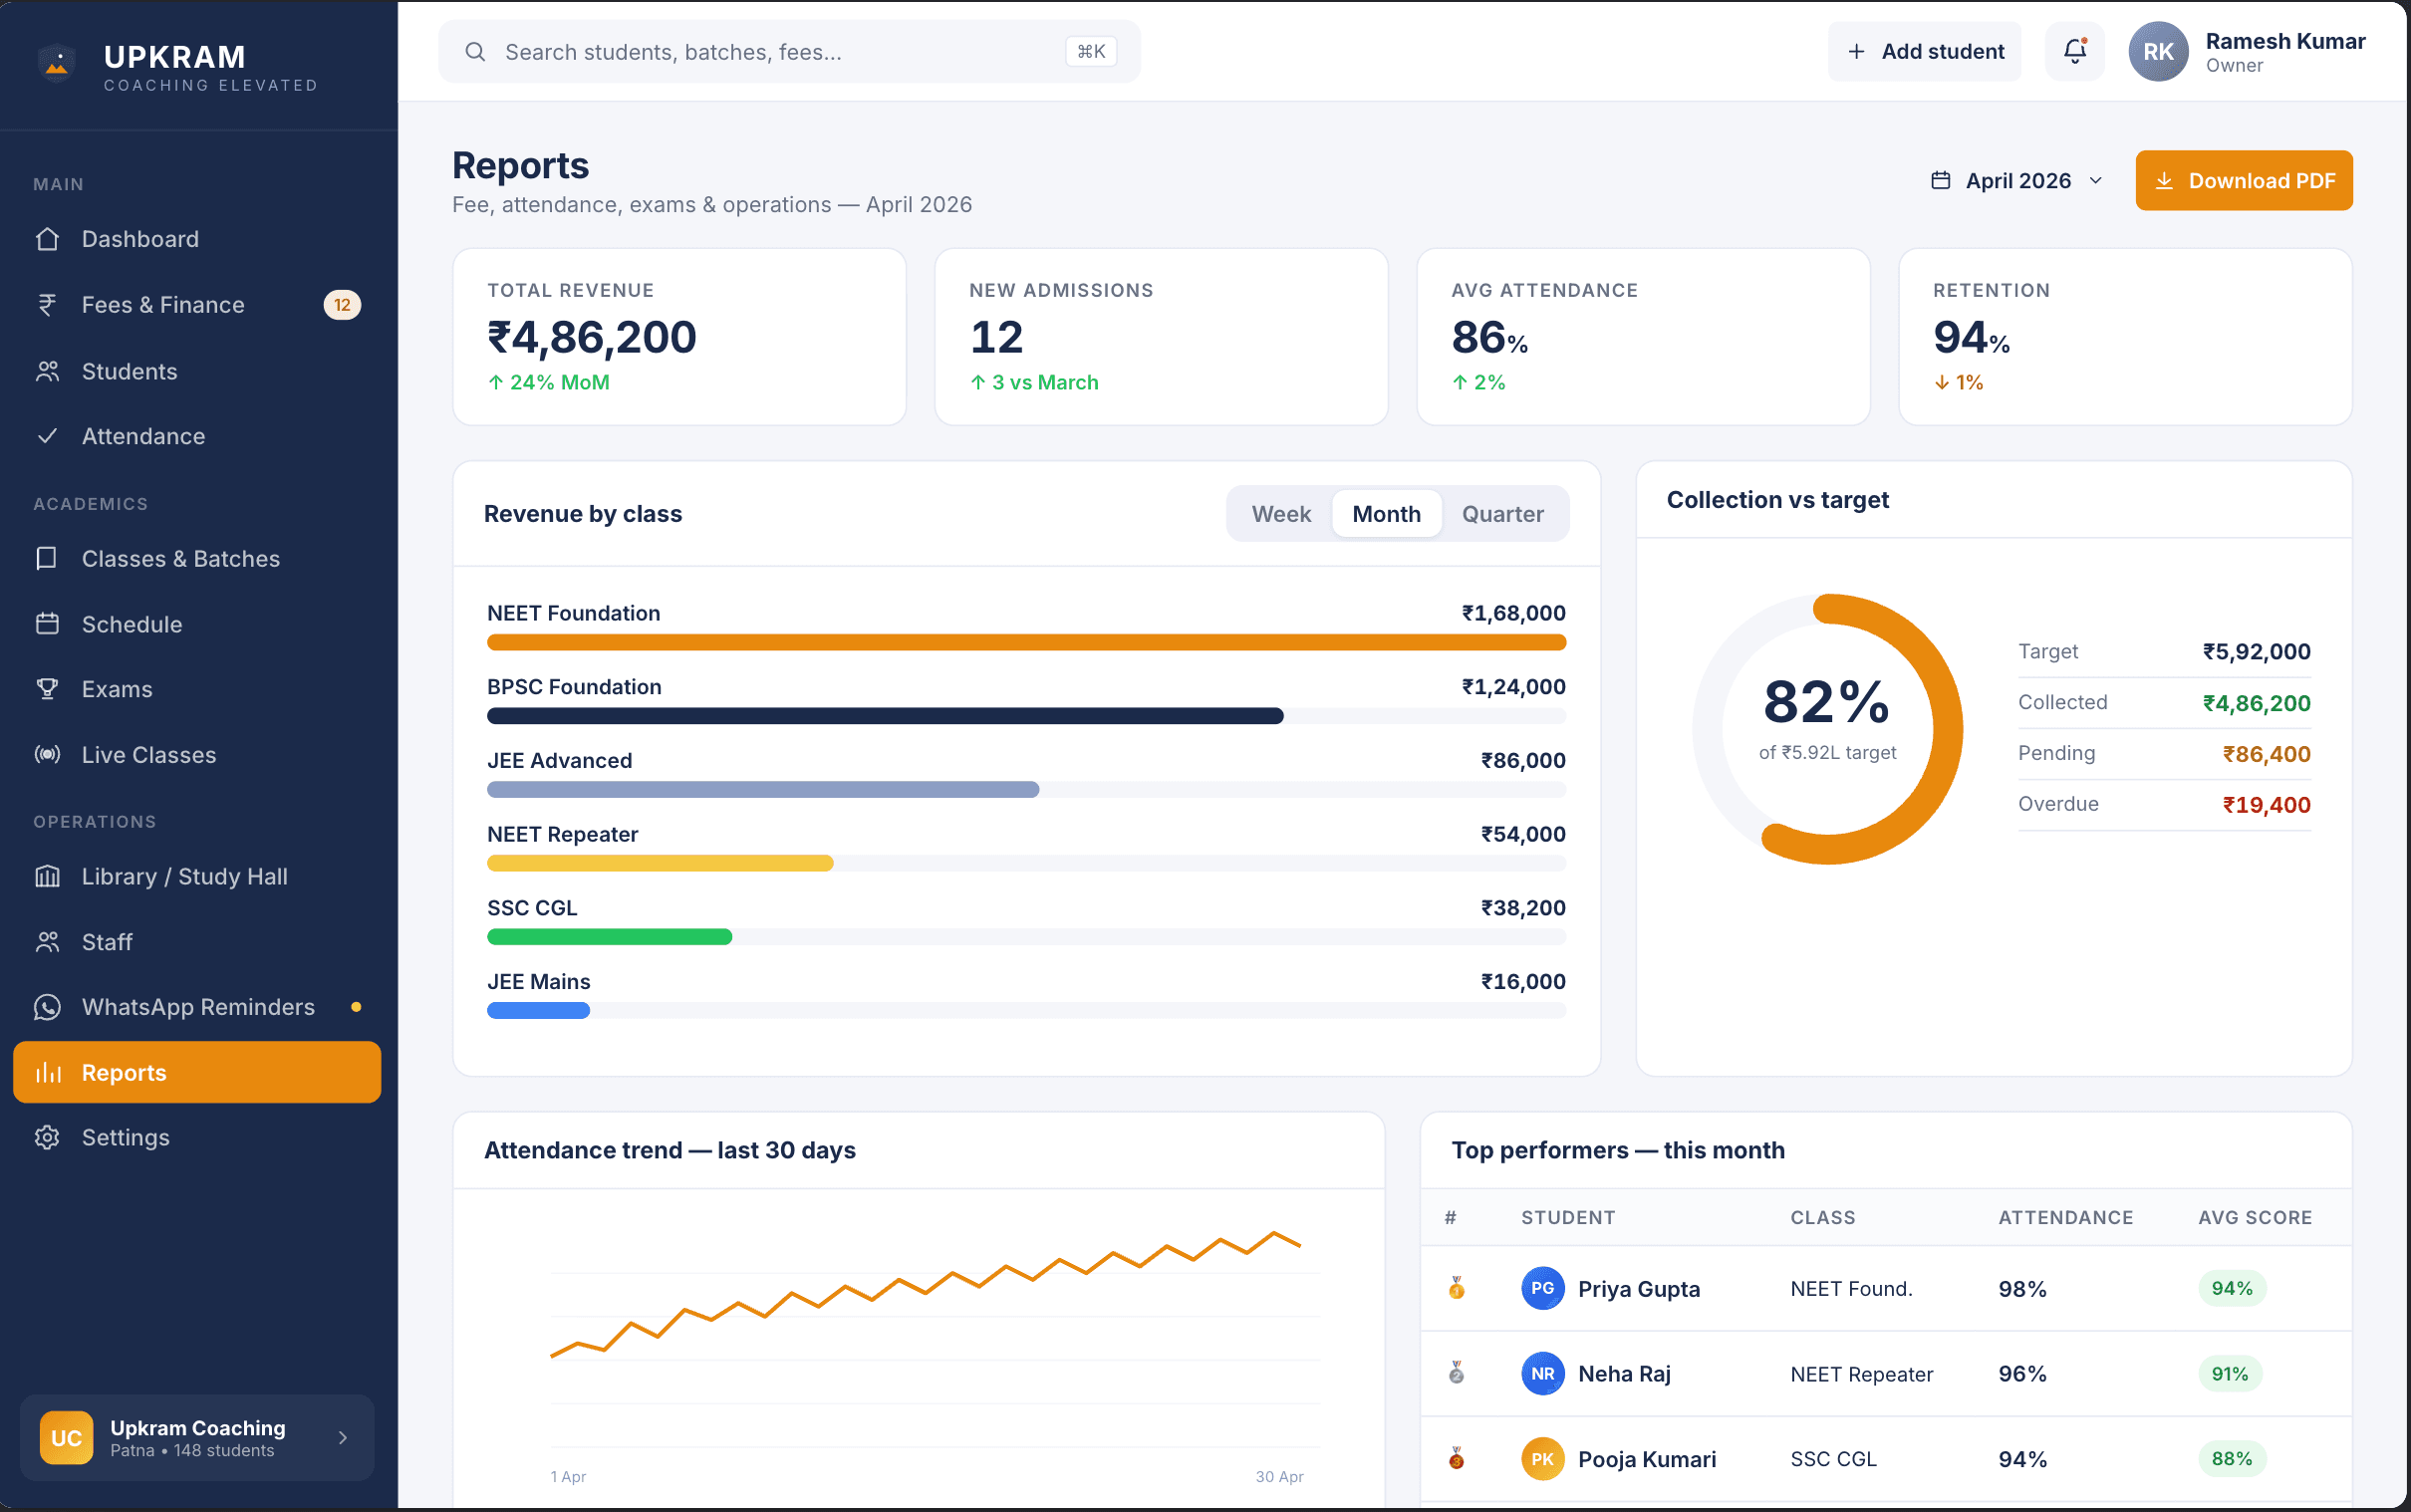The height and width of the screenshot is (1512, 2411).
Task: Select the Fees & Finance sidebar icon
Action: point(47,304)
